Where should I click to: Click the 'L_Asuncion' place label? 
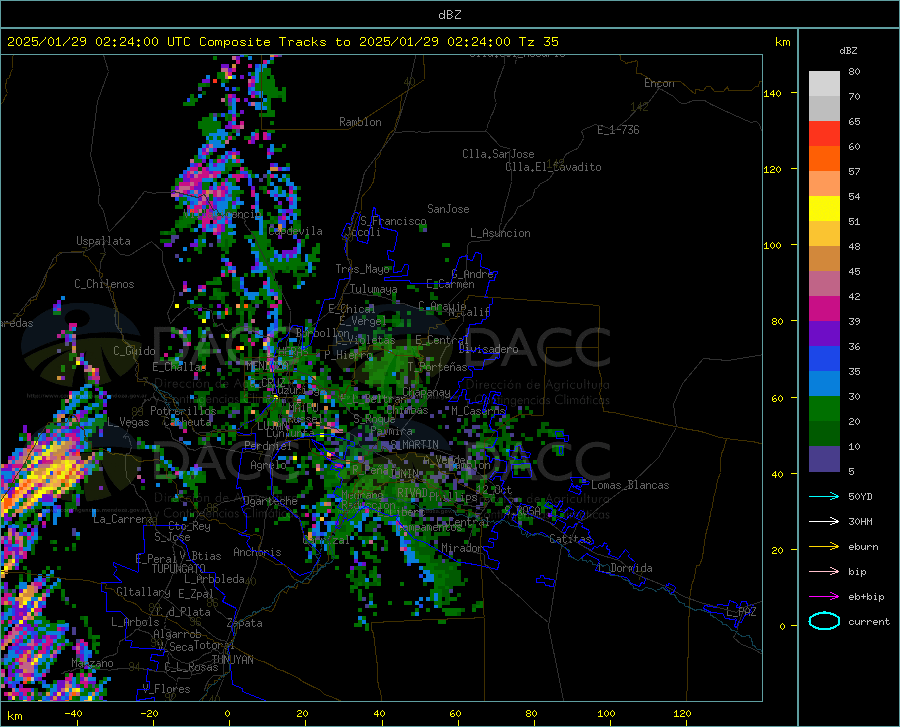(x=500, y=233)
